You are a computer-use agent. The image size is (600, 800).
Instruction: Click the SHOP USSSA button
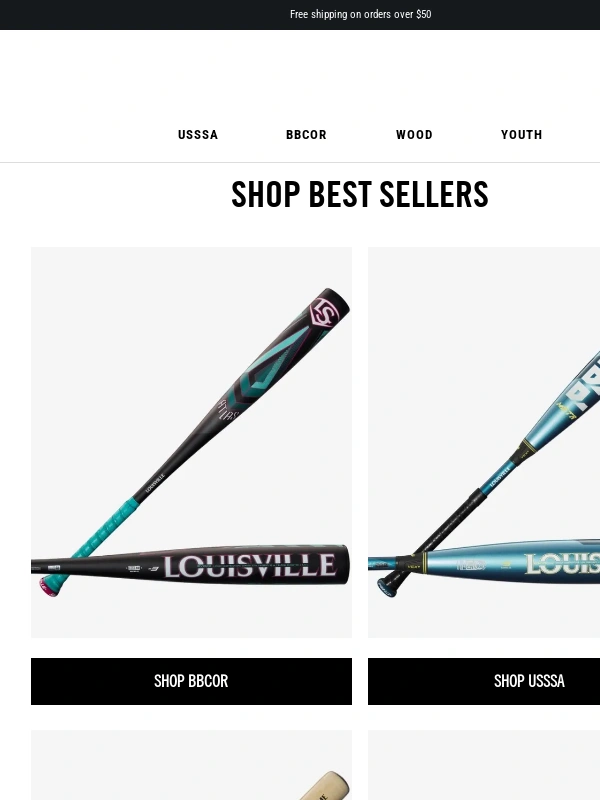point(484,681)
